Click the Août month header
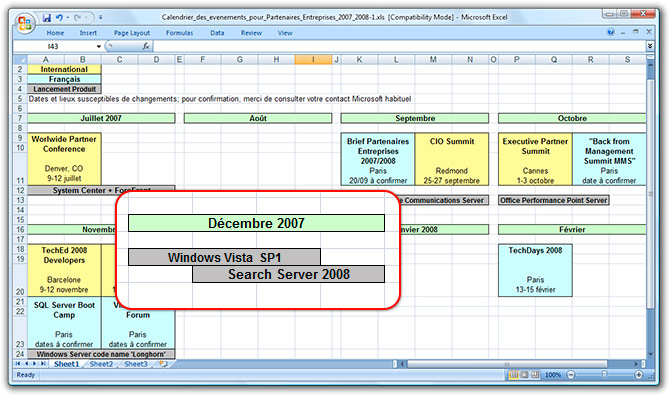Viewport: 670px width, 396px height. (x=258, y=118)
